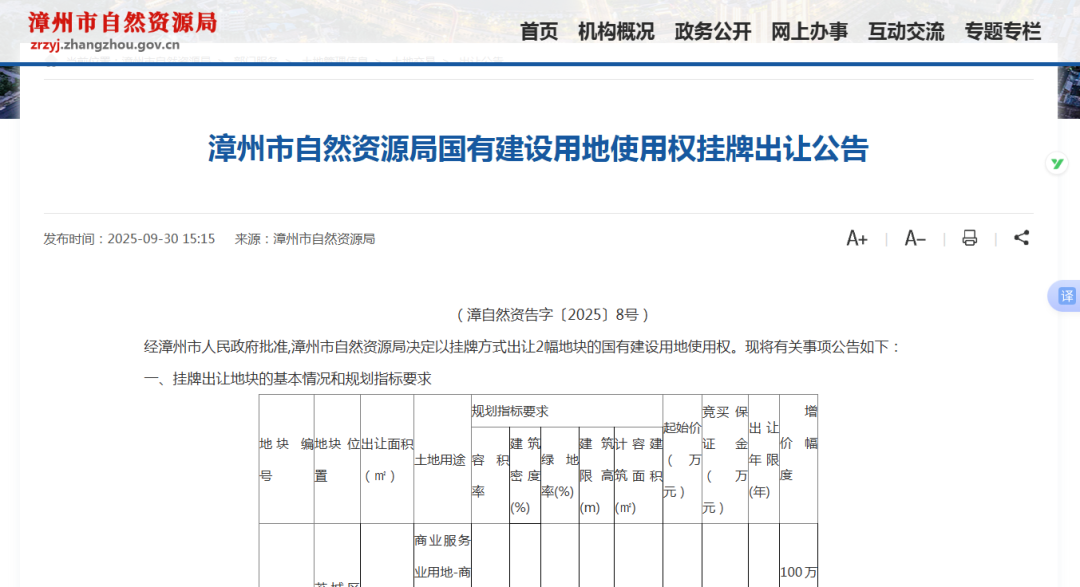Click the 漳州市自然资源局 site logo

(x=122, y=21)
